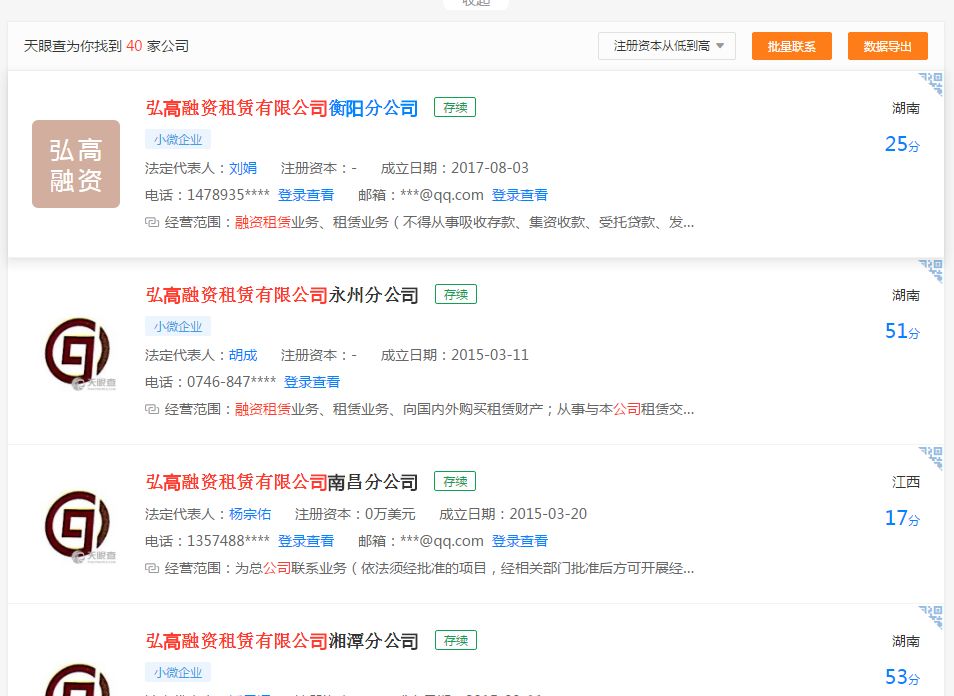The width and height of the screenshot is (954, 696).
Task: Open legal representative 杨宗佑 profile
Action: (x=250, y=514)
